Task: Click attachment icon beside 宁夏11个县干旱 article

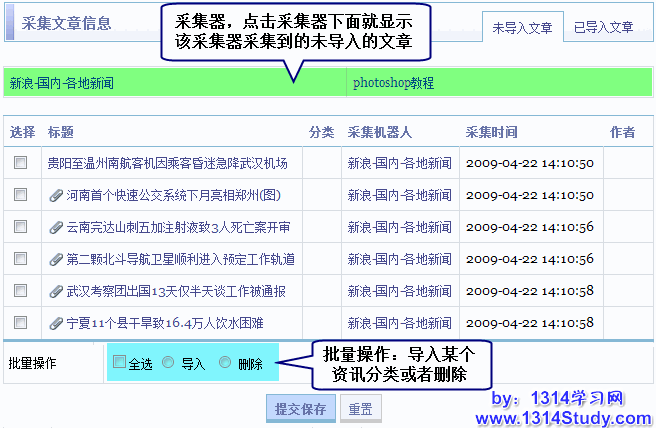Action: point(56,323)
